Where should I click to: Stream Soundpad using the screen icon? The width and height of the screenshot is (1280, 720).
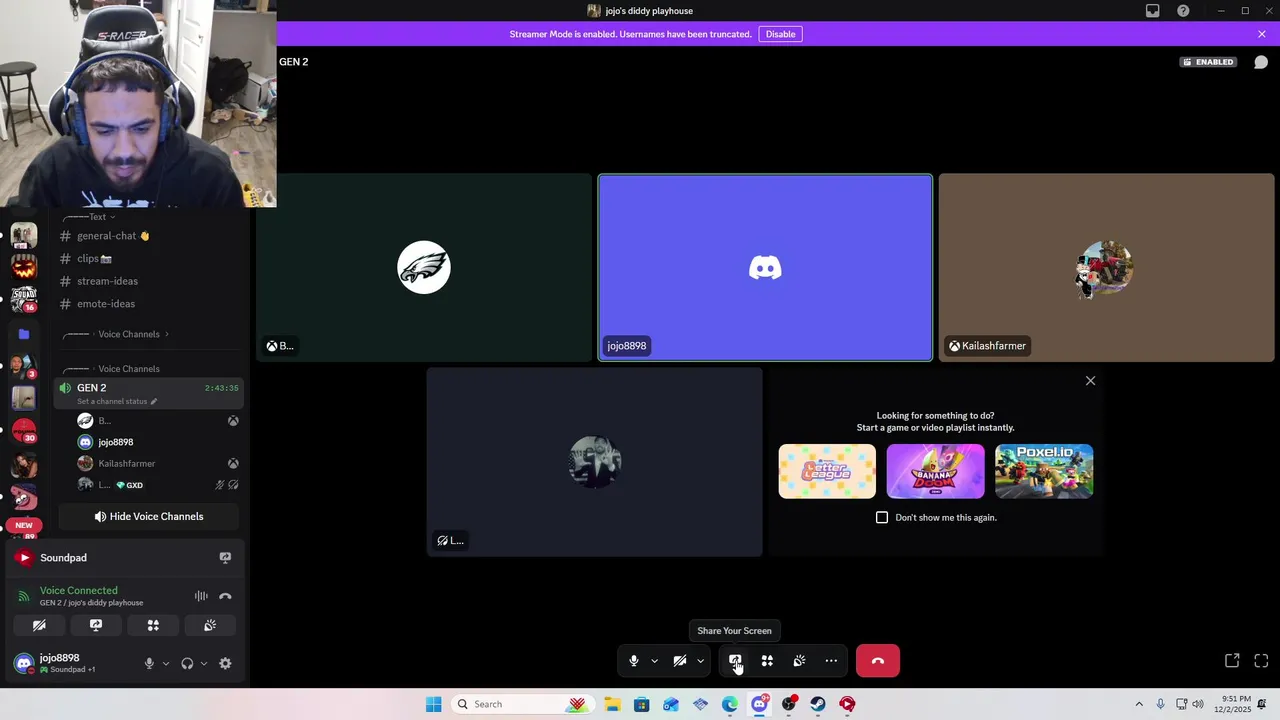tap(225, 558)
